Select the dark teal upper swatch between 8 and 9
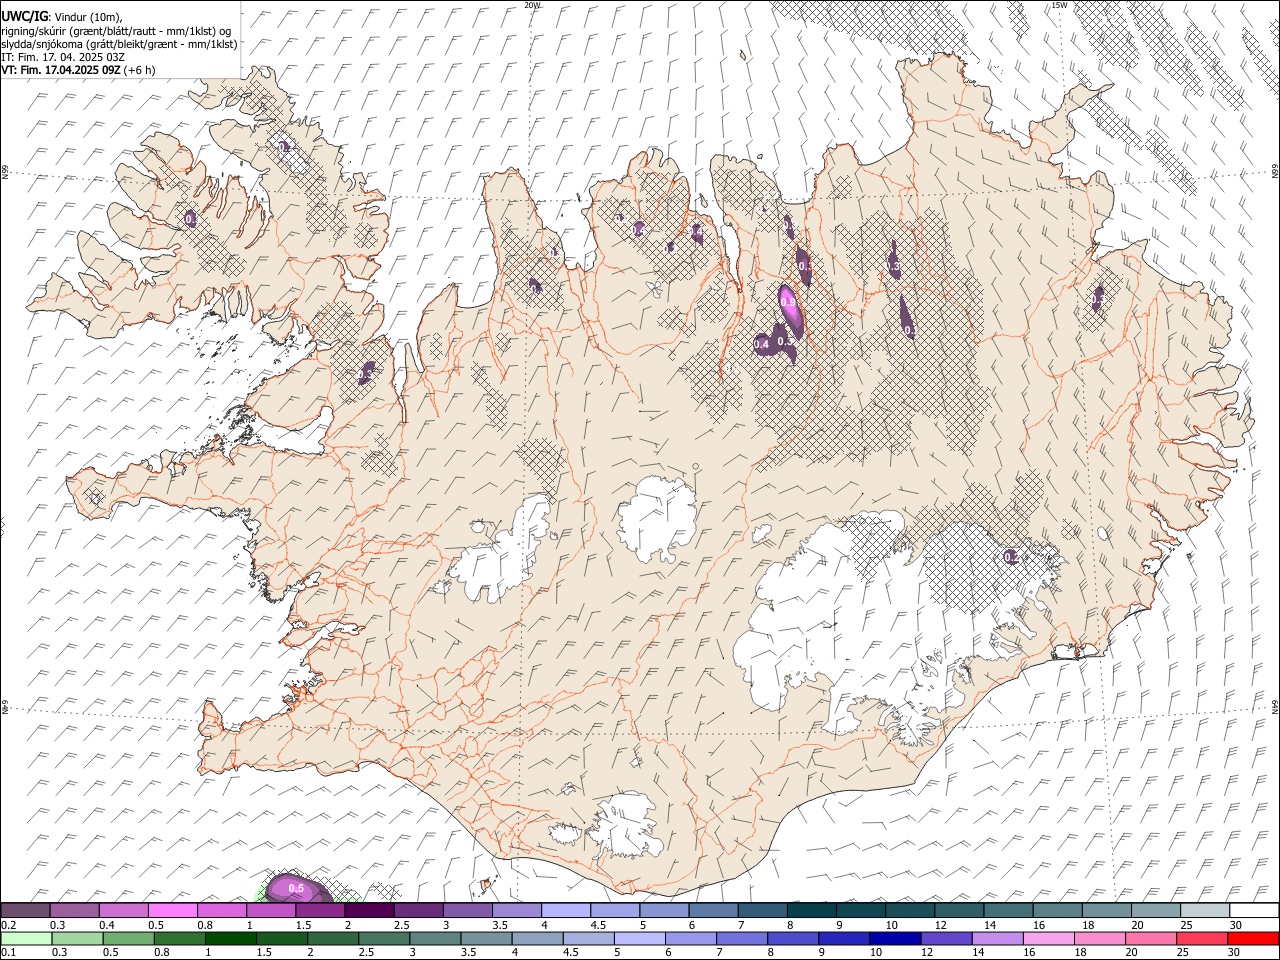Image resolution: width=1280 pixels, height=960 pixels. pos(811,910)
